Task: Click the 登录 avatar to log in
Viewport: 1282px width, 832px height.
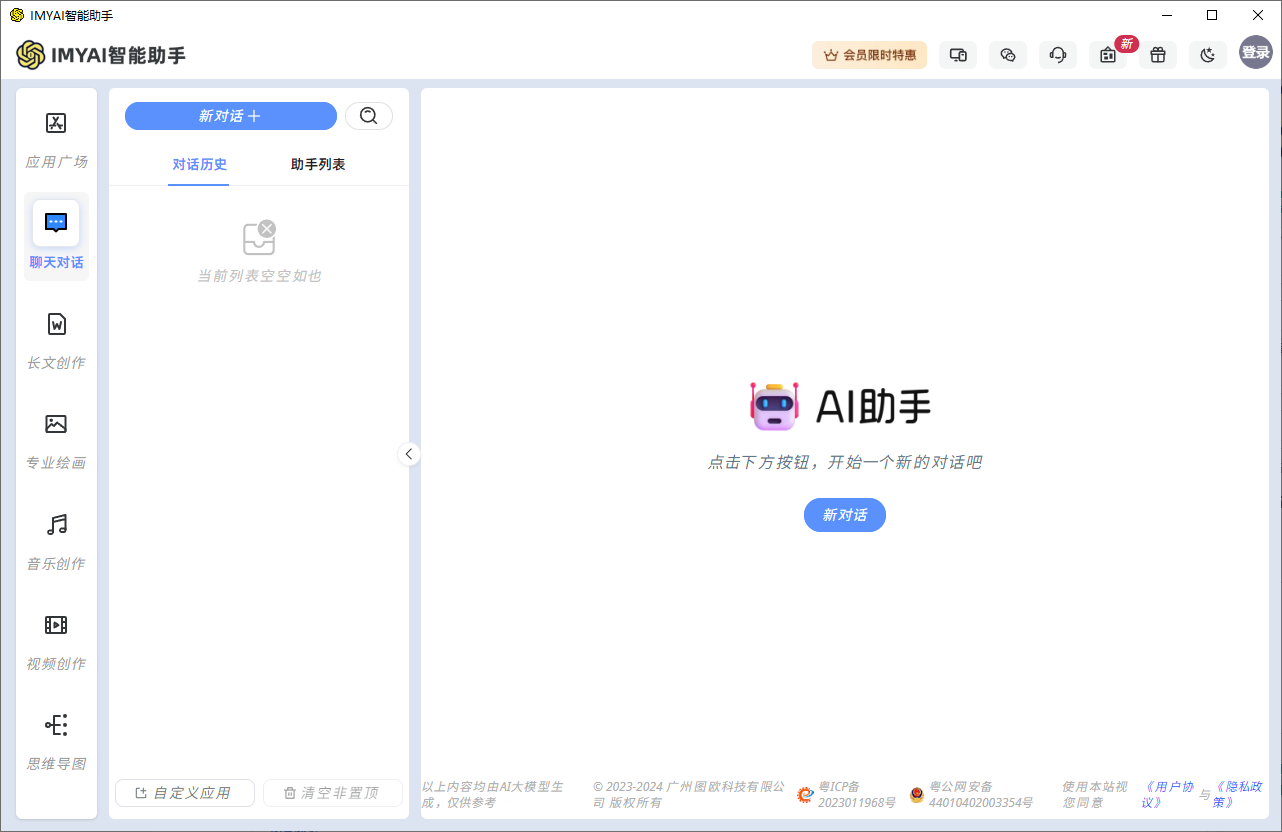Action: click(x=1256, y=52)
